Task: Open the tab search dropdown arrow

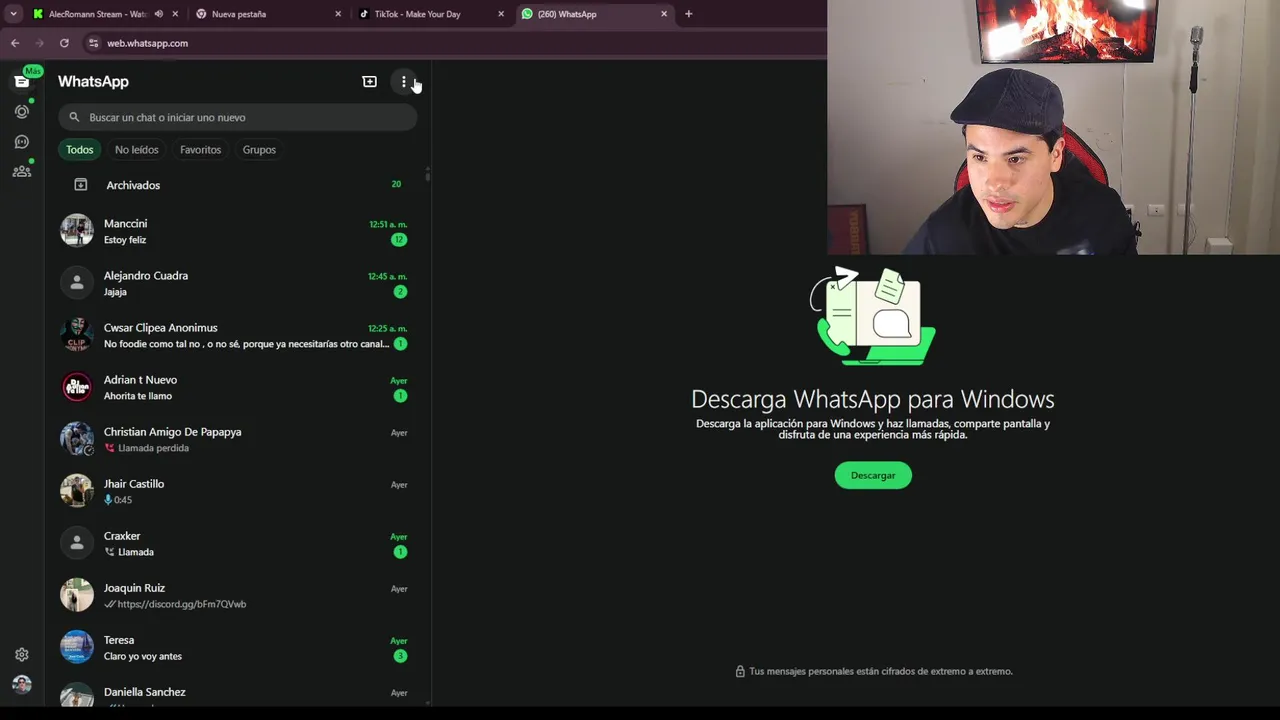Action: (x=13, y=14)
